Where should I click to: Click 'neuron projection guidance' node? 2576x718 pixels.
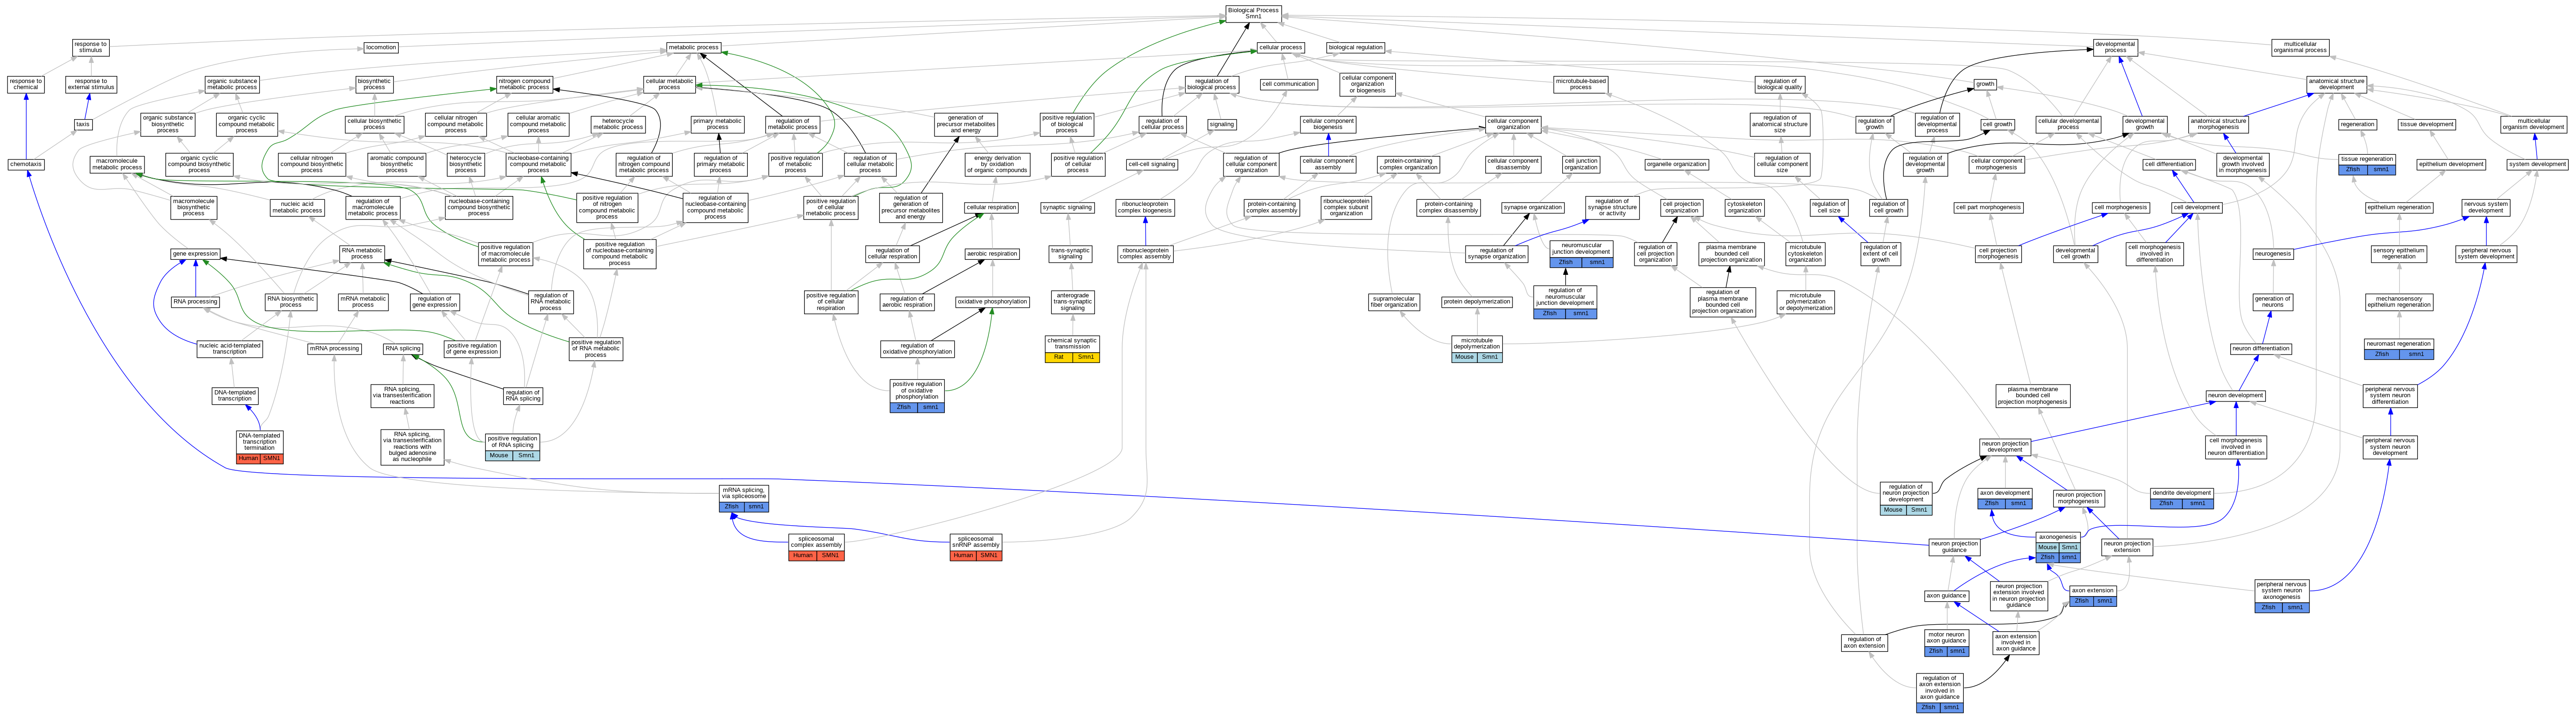pyautogui.click(x=1954, y=547)
